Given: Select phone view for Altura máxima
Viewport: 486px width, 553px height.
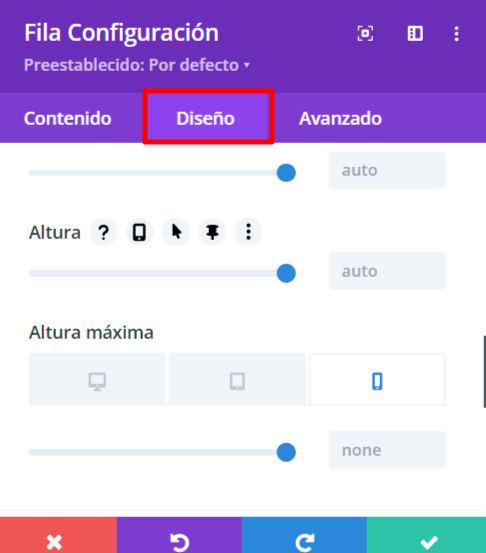Looking at the screenshot, I should coord(377,380).
